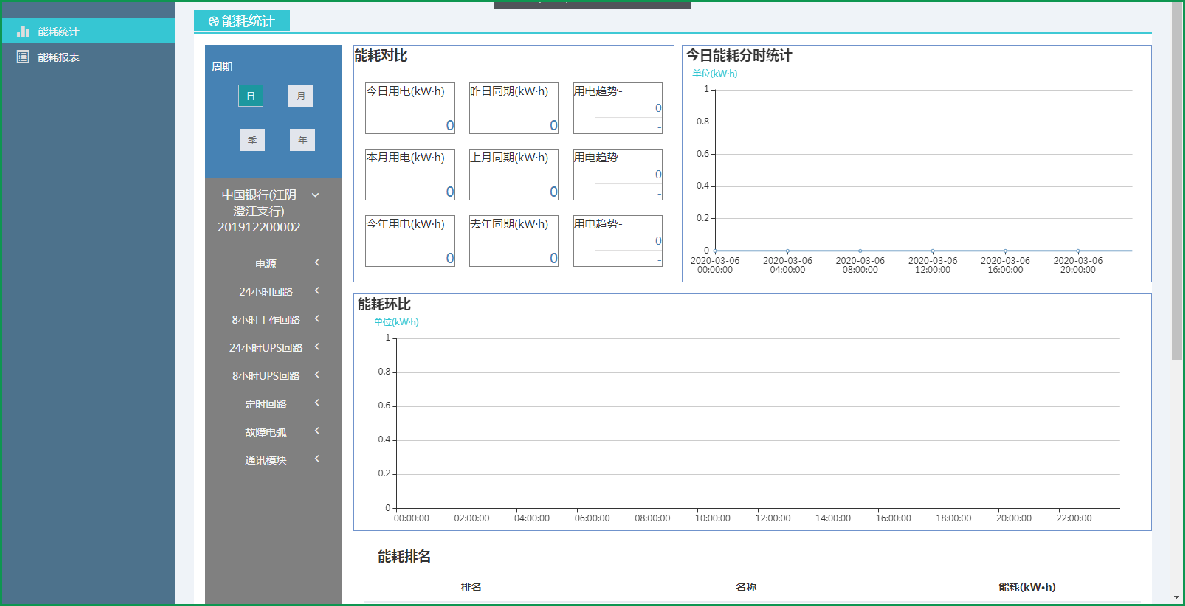Click the 定时回路 tree item
Viewport: 1185px width, 606px height.
pyautogui.click(x=265, y=404)
